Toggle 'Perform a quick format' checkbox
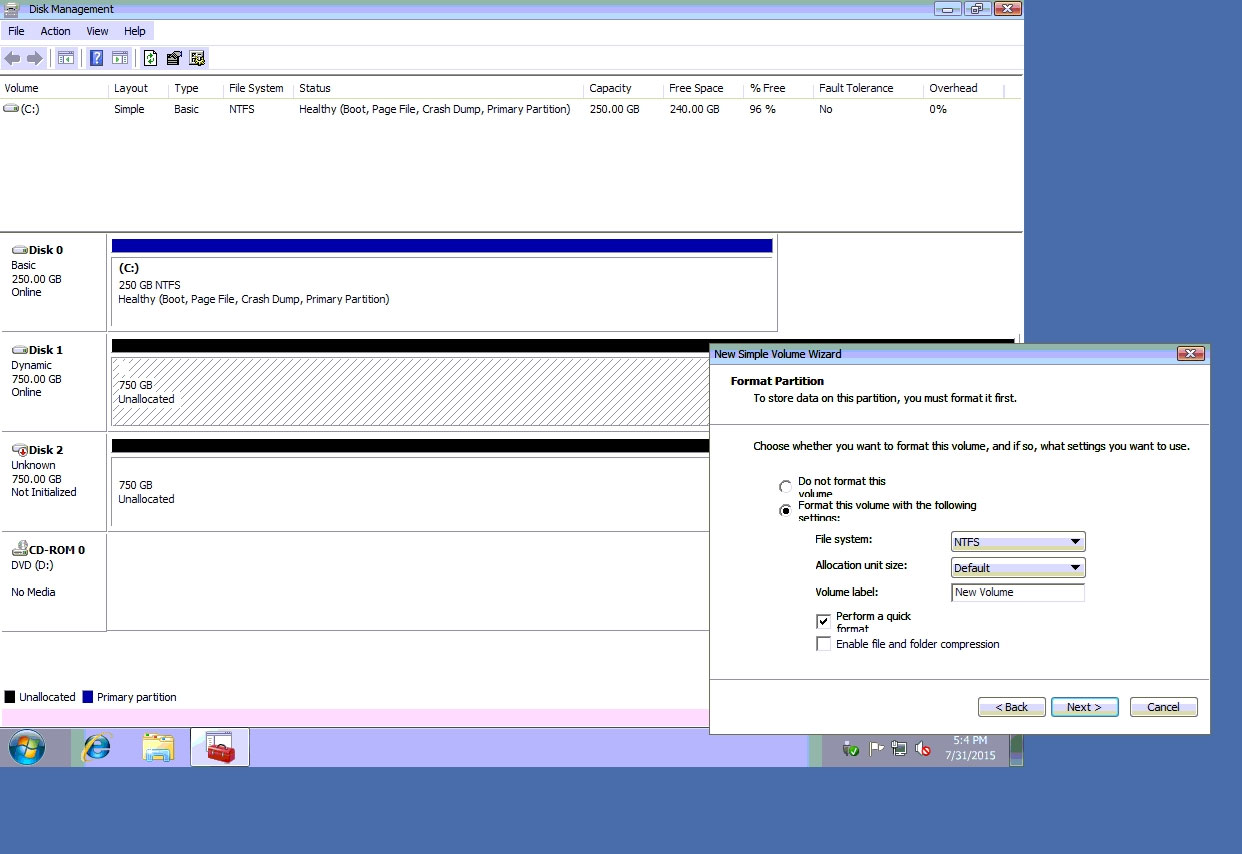The width and height of the screenshot is (1242, 854). (823, 622)
